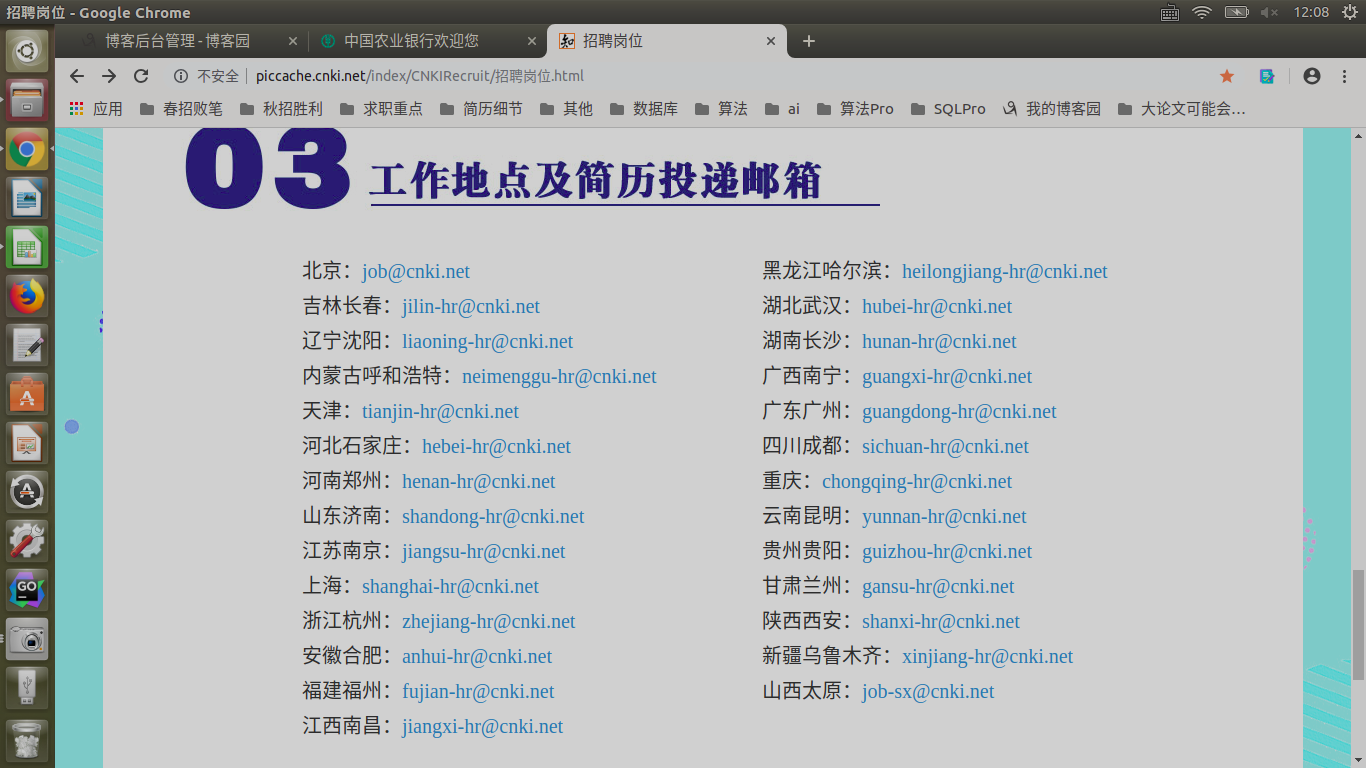
Task: Click the scrollbar down arrow
Action: pyautogui.click(x=1358, y=760)
